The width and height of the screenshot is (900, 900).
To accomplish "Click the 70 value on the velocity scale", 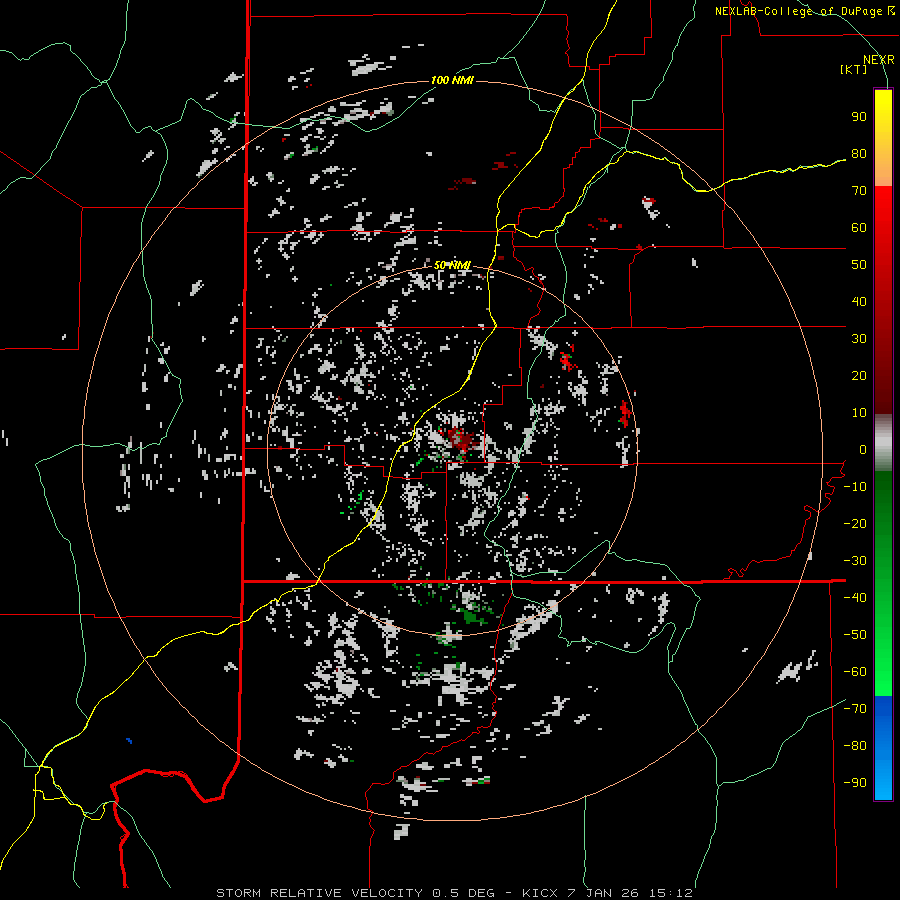I will [x=859, y=191].
